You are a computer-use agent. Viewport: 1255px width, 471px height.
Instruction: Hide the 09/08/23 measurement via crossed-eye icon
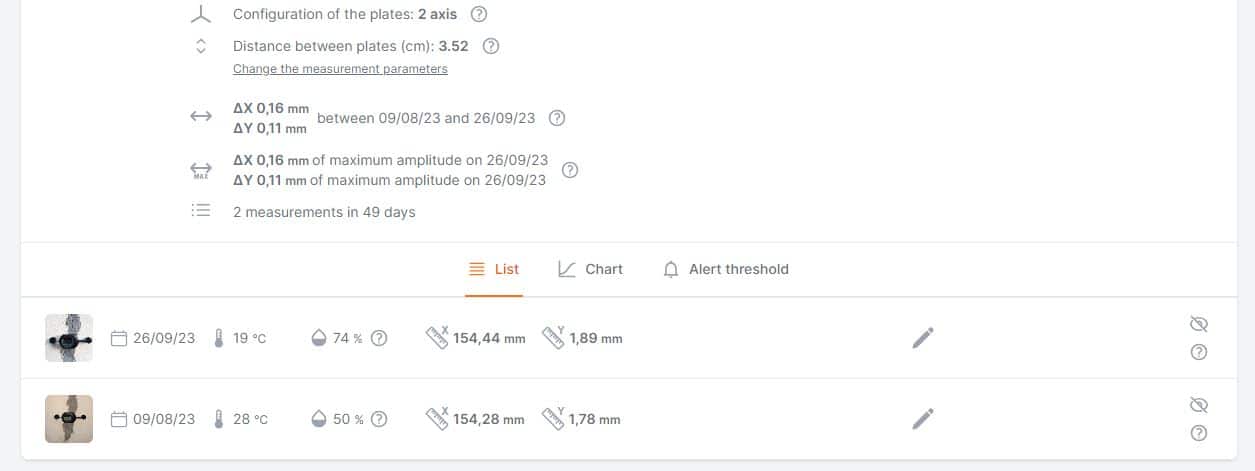pyautogui.click(x=1200, y=405)
